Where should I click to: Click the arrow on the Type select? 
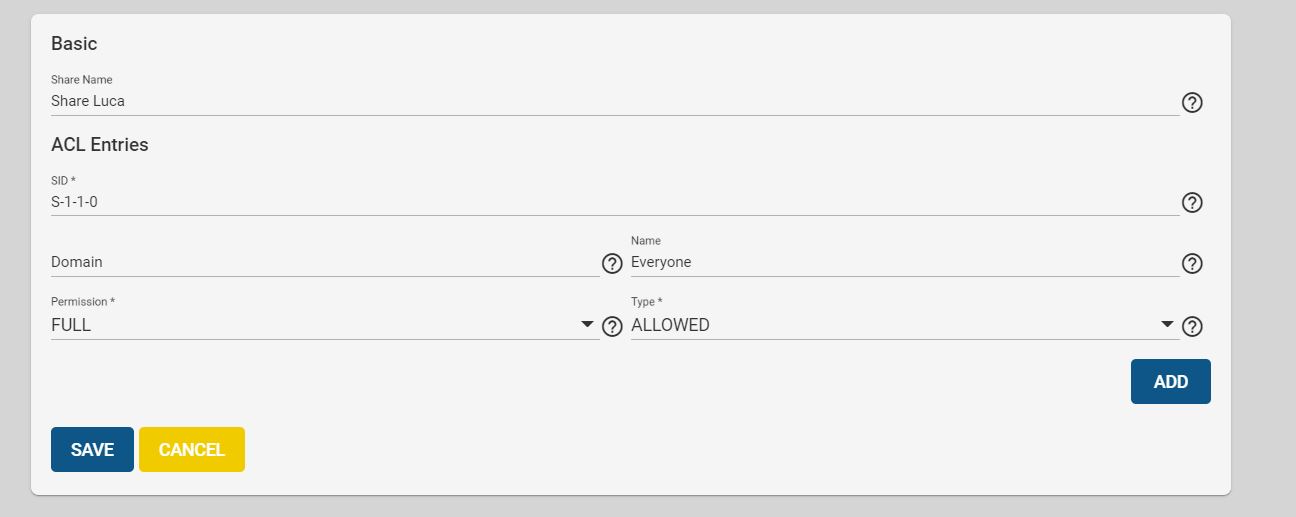(x=1167, y=325)
